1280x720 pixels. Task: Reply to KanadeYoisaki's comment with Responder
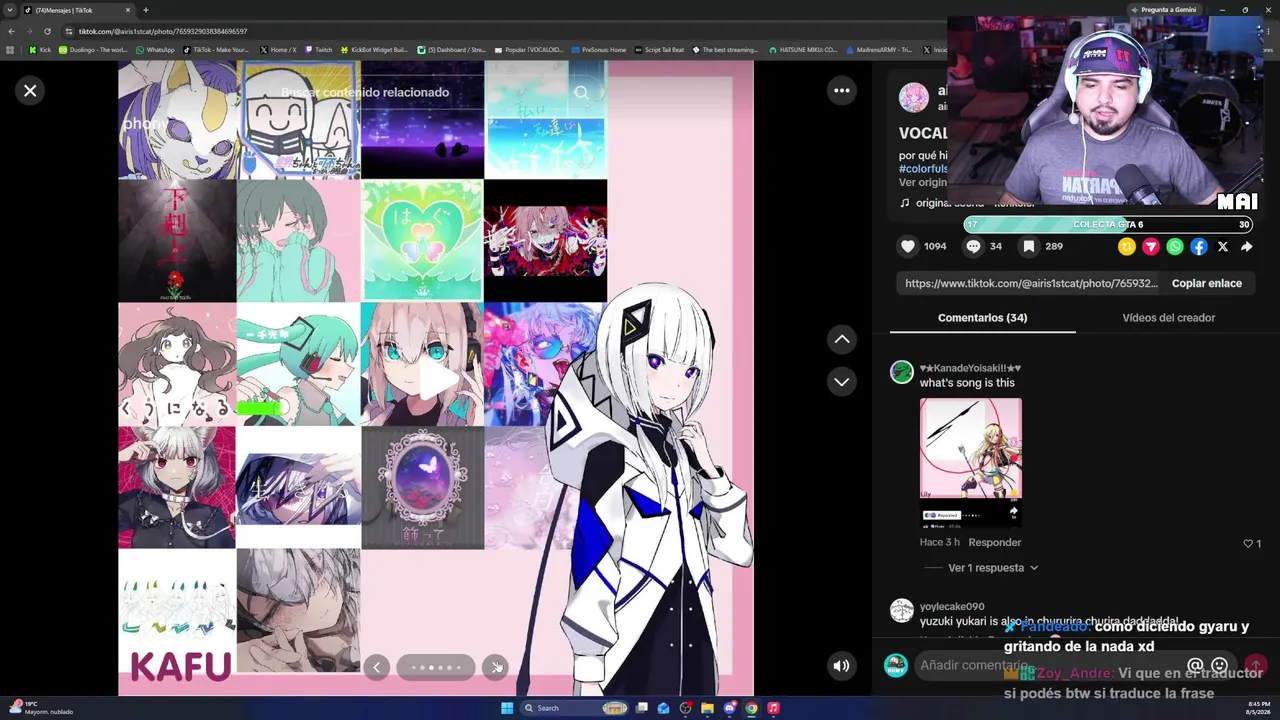[994, 542]
